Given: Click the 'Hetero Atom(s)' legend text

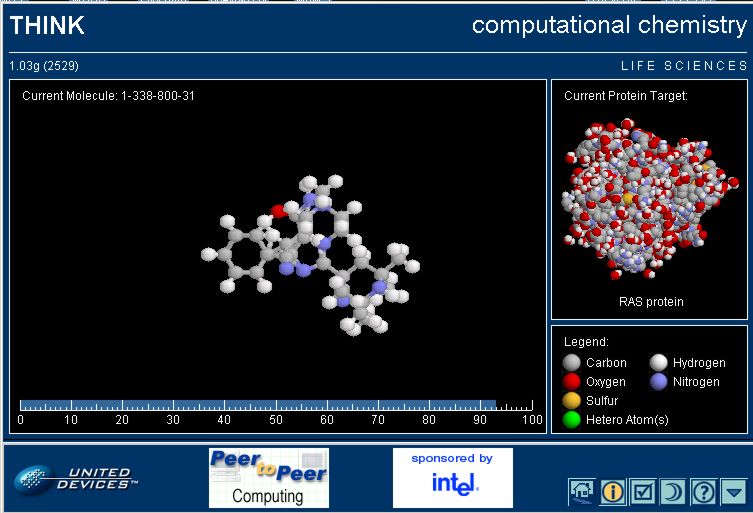Looking at the screenshot, I should pos(627,420).
